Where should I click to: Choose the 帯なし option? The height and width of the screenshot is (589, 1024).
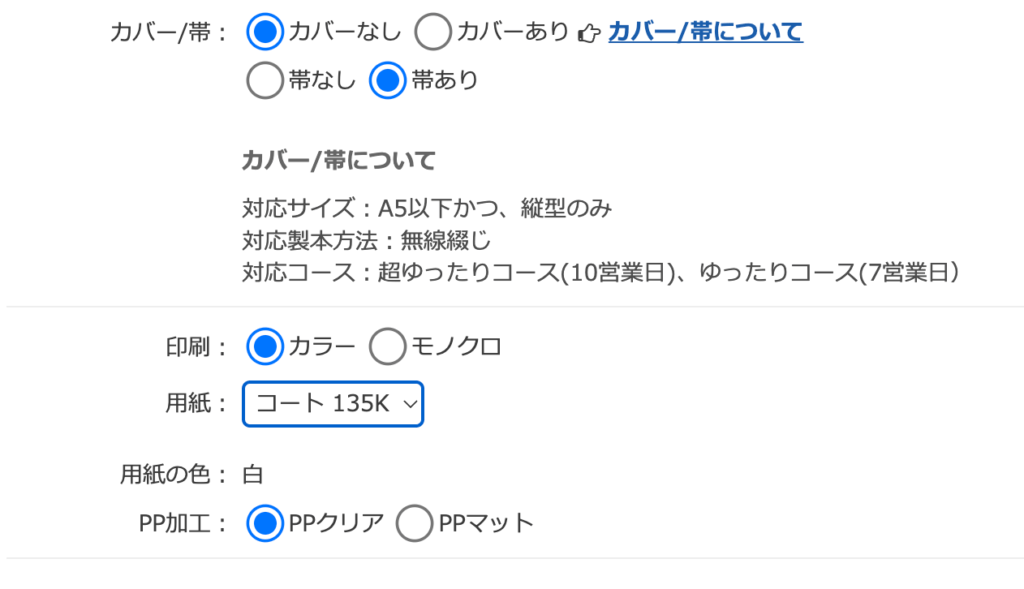point(265,81)
